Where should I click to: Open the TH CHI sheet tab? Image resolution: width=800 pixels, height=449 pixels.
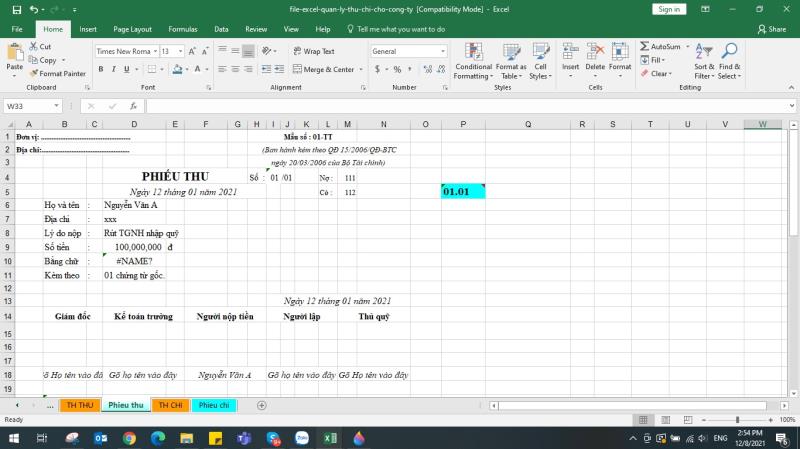169,405
